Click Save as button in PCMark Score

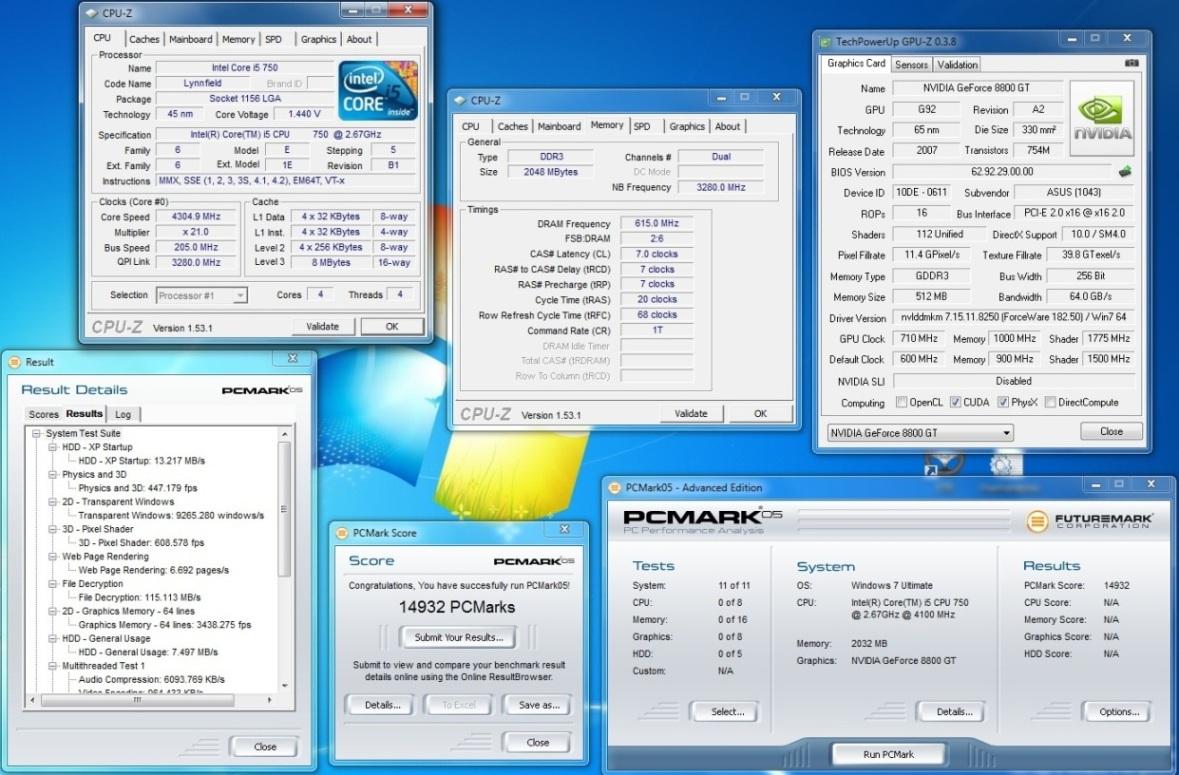[x=539, y=705]
